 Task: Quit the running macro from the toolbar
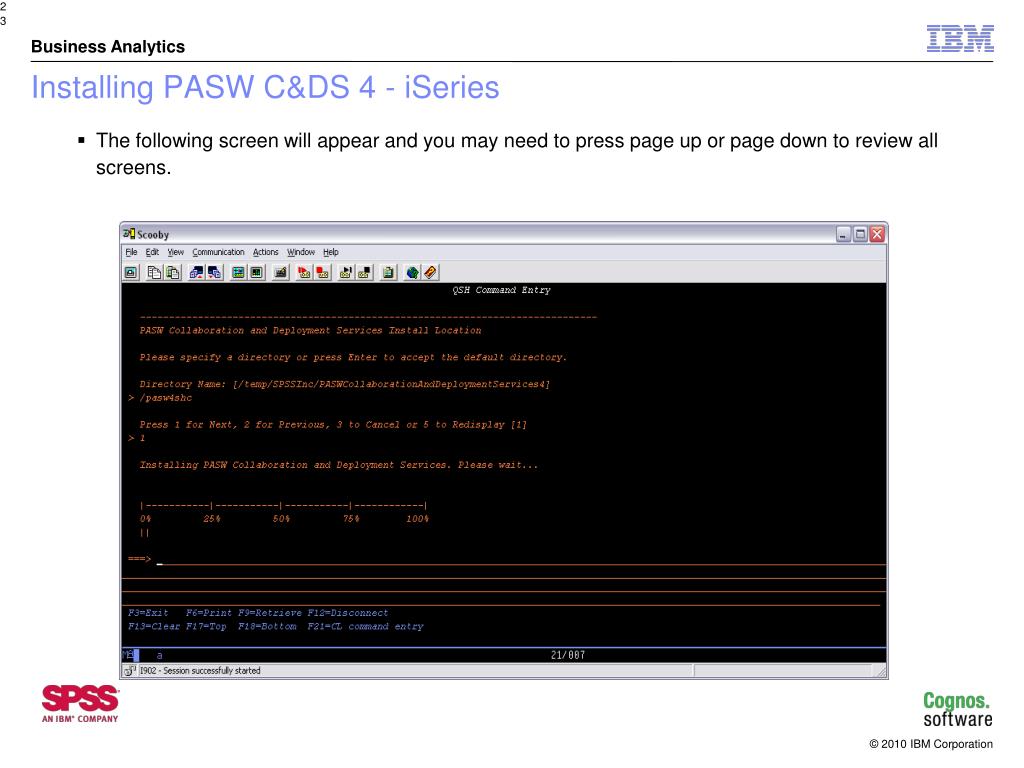[x=364, y=273]
